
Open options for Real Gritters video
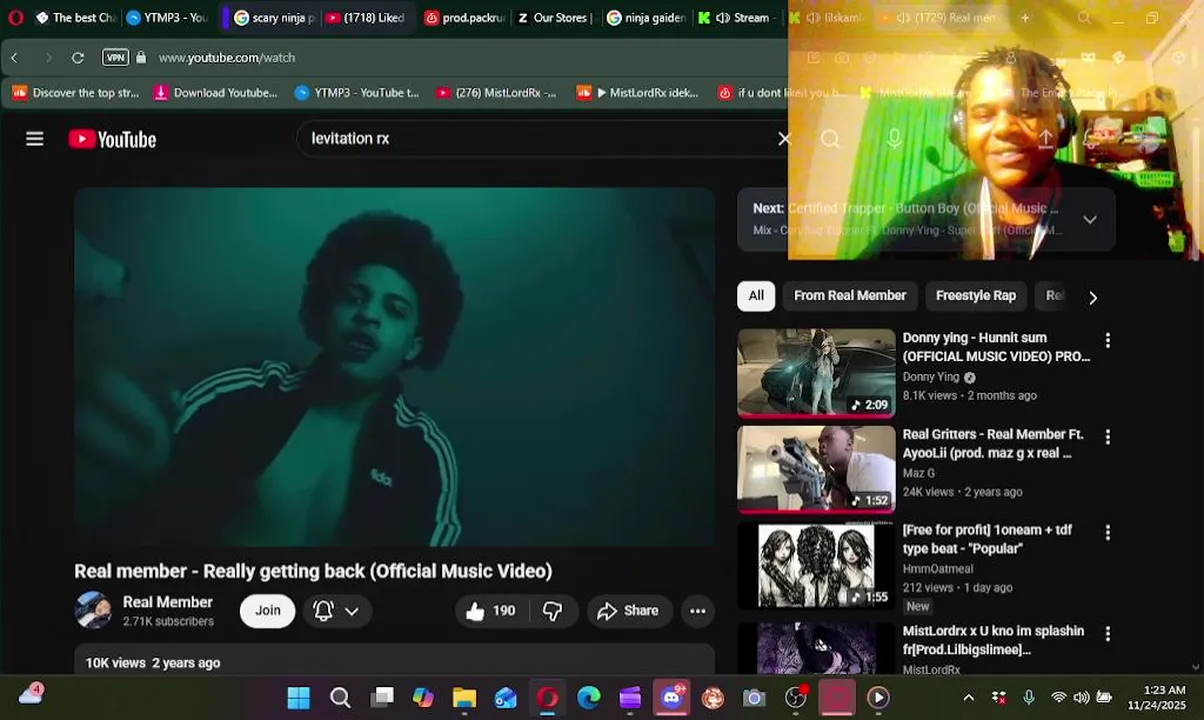(1107, 437)
